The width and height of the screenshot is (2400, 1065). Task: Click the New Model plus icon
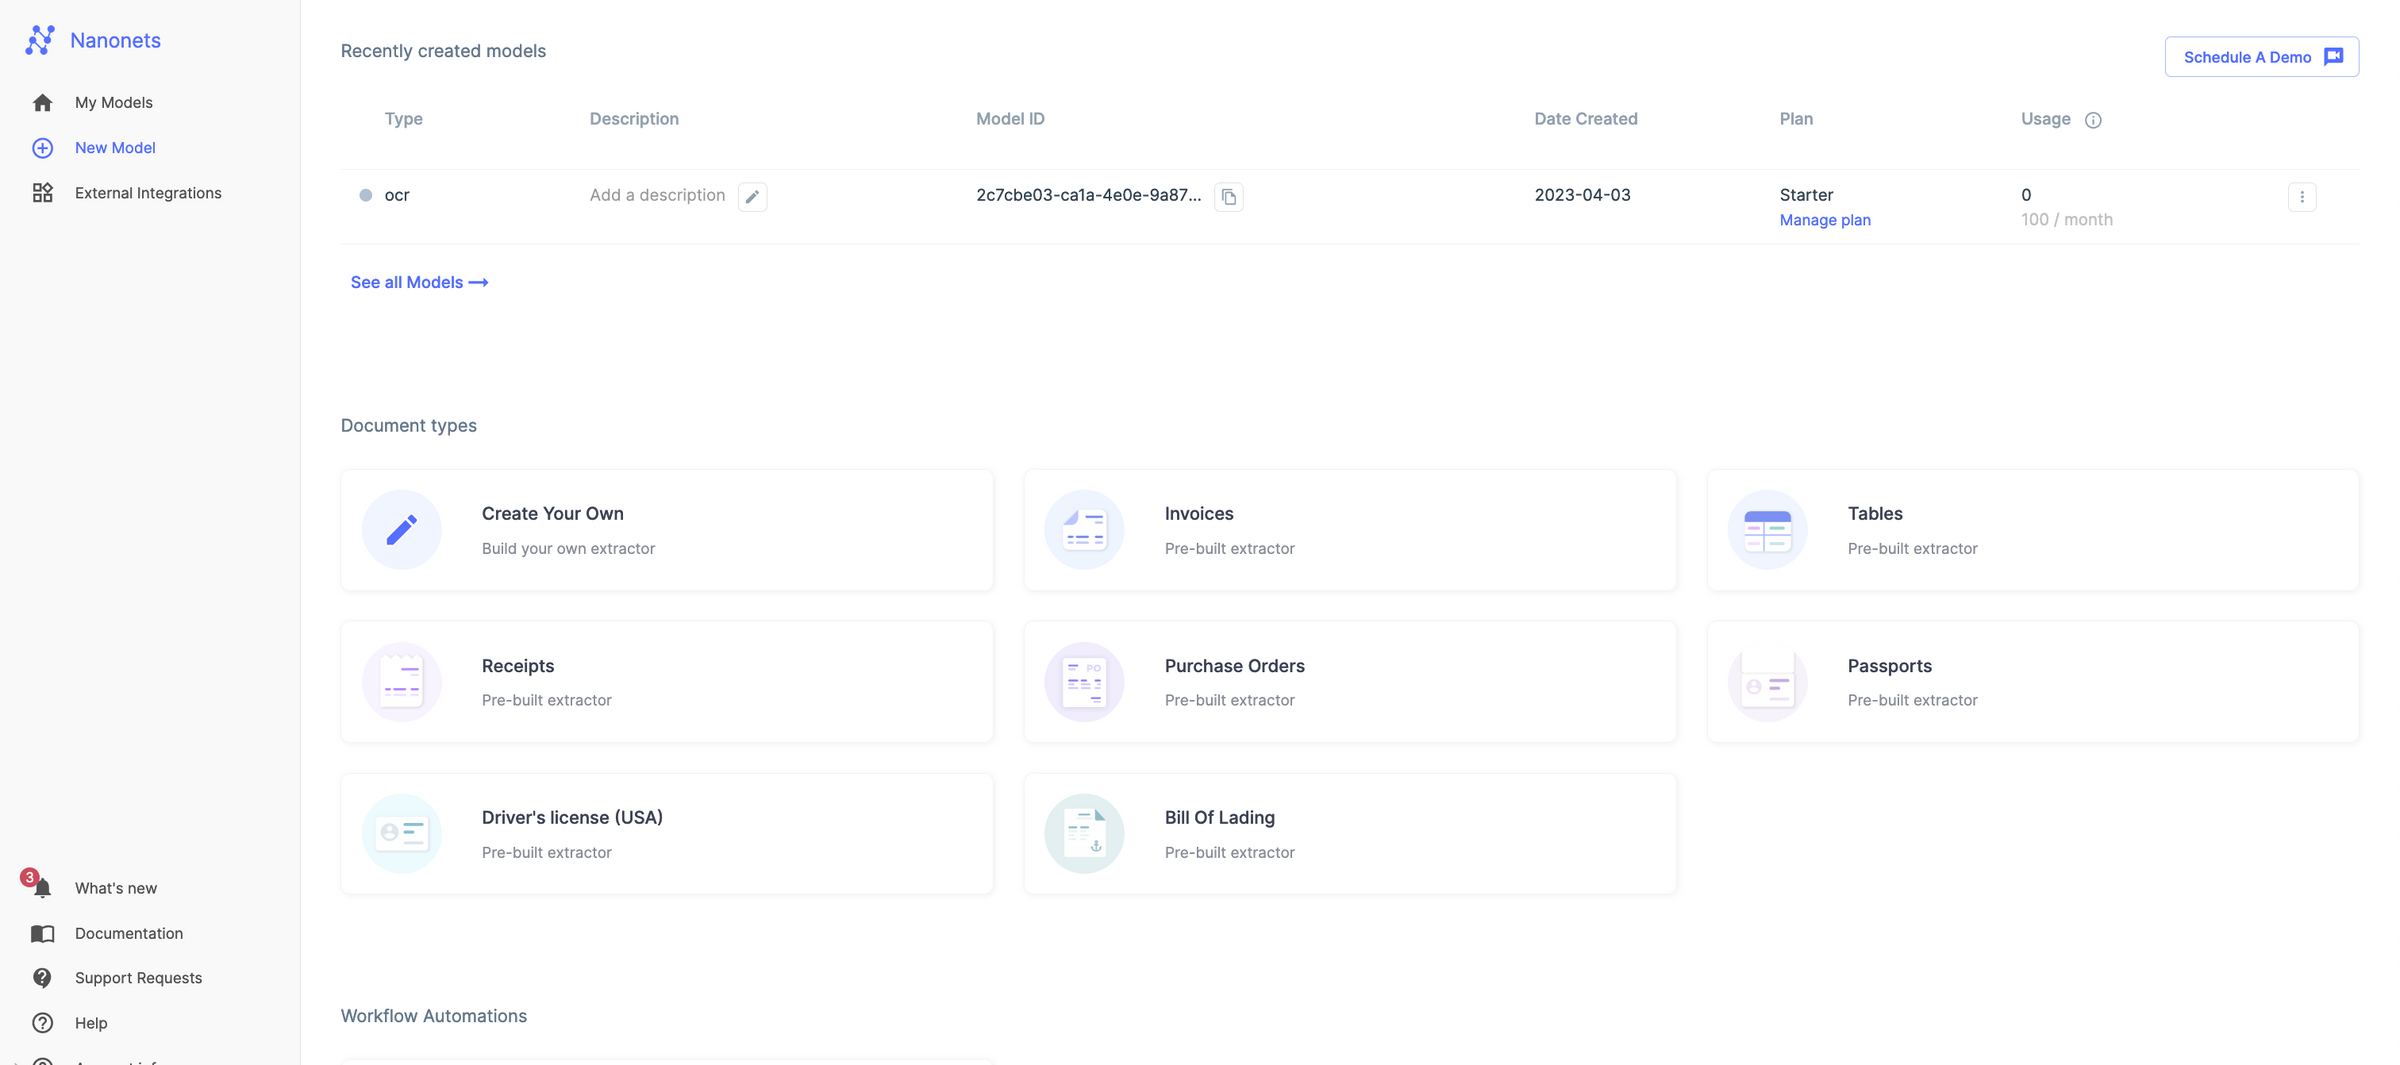click(x=41, y=147)
